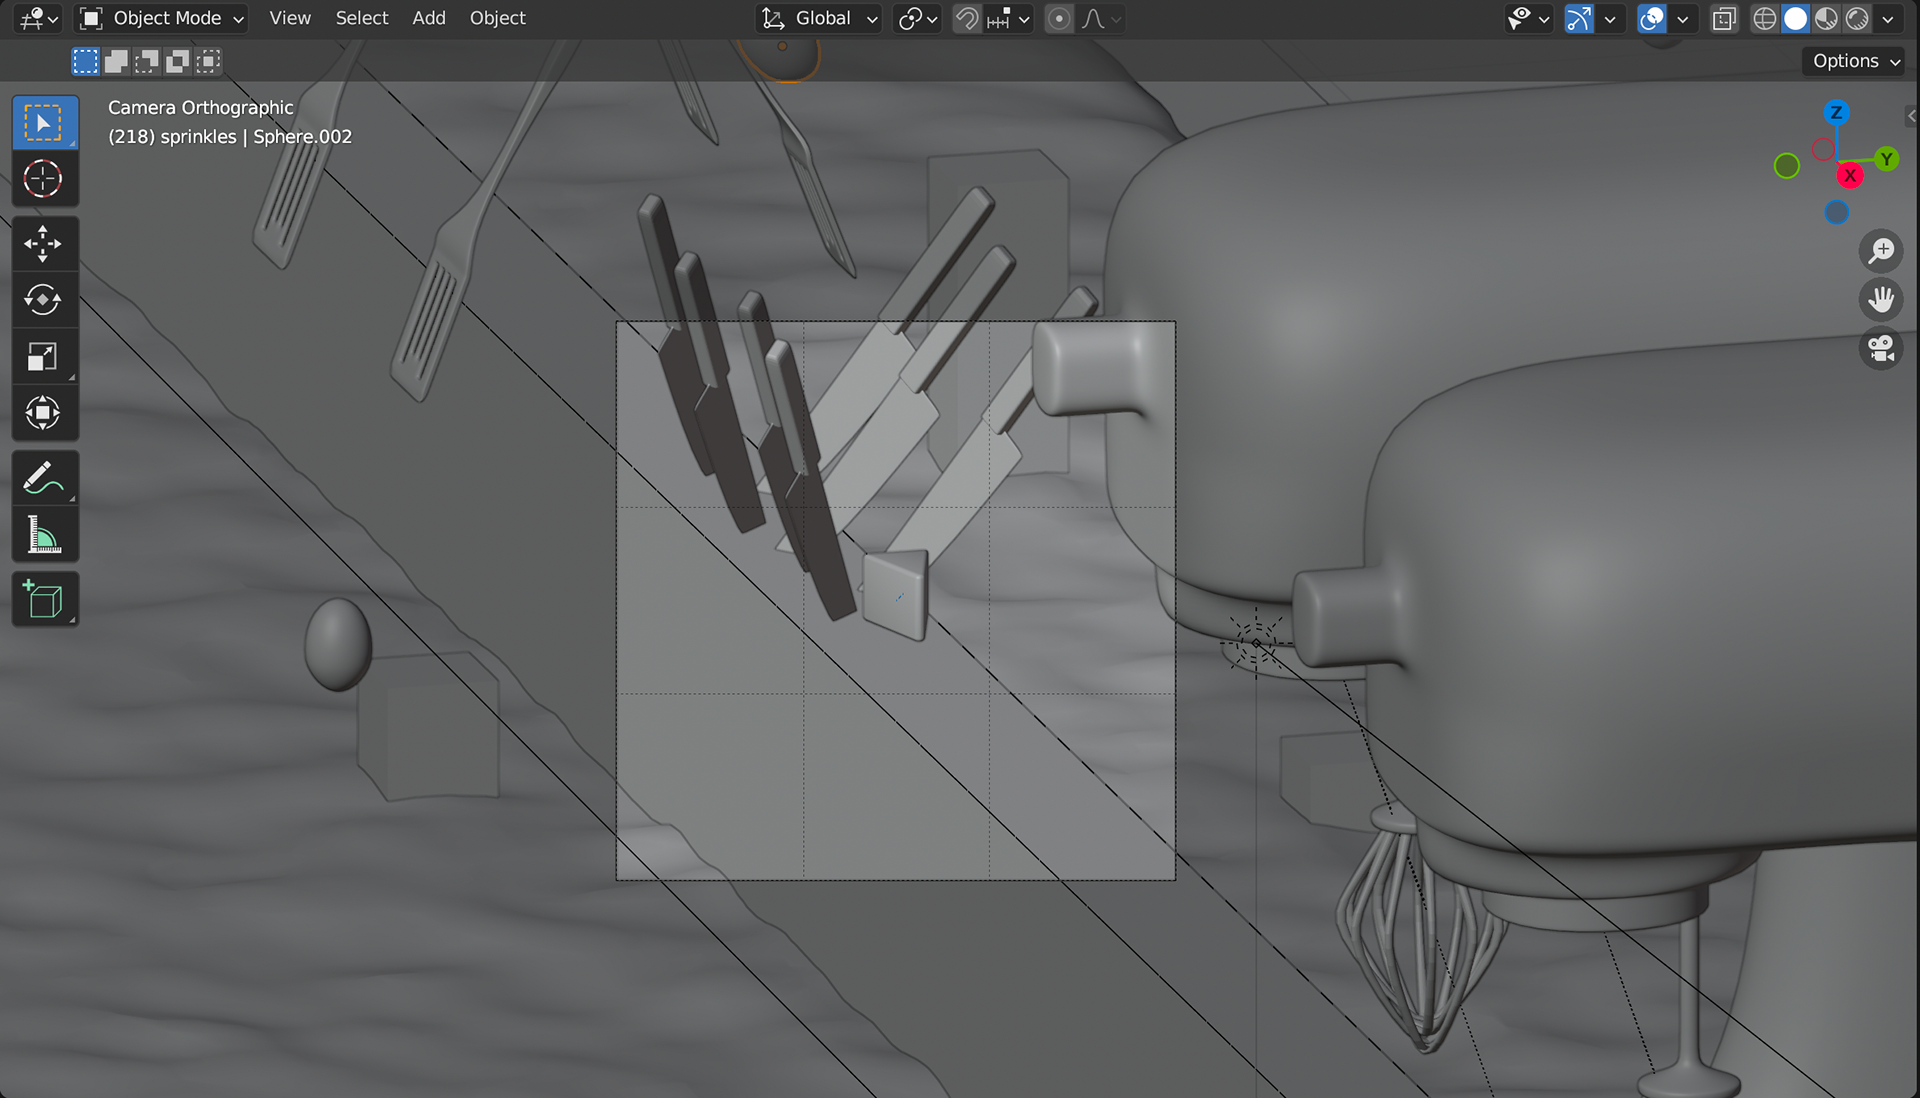Toggle viewport overlays visibility
The image size is (1920, 1098).
1652,19
